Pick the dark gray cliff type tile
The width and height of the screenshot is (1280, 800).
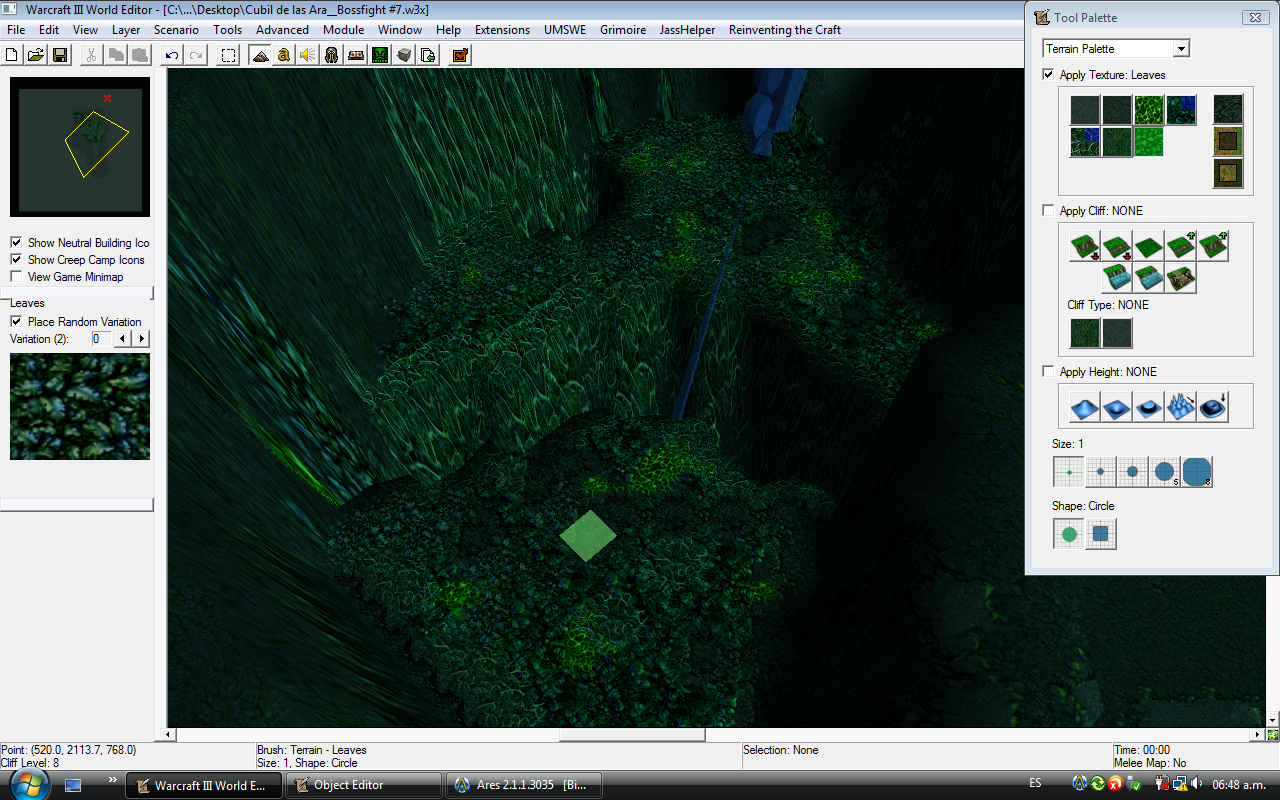point(1117,333)
